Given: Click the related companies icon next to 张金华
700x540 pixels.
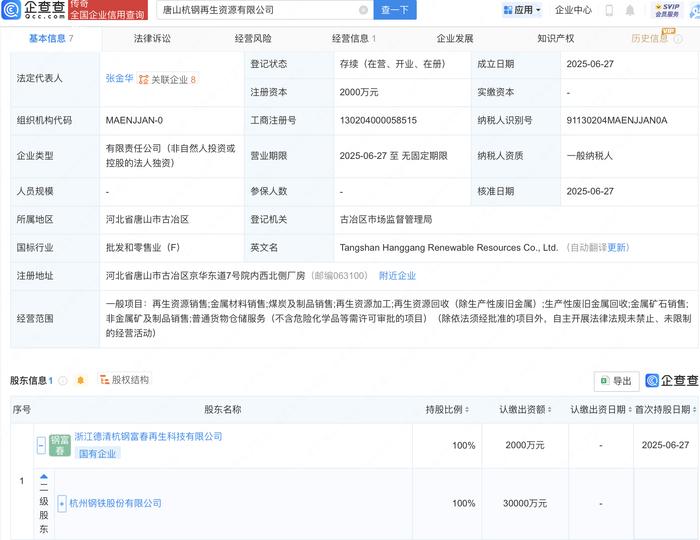Looking at the screenshot, I should click(143, 80).
